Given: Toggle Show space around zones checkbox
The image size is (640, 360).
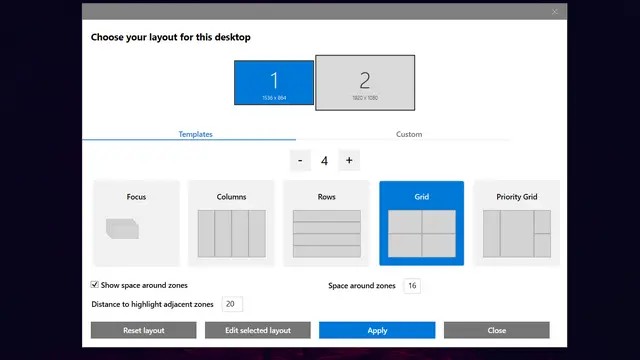Looking at the screenshot, I should (94, 284).
